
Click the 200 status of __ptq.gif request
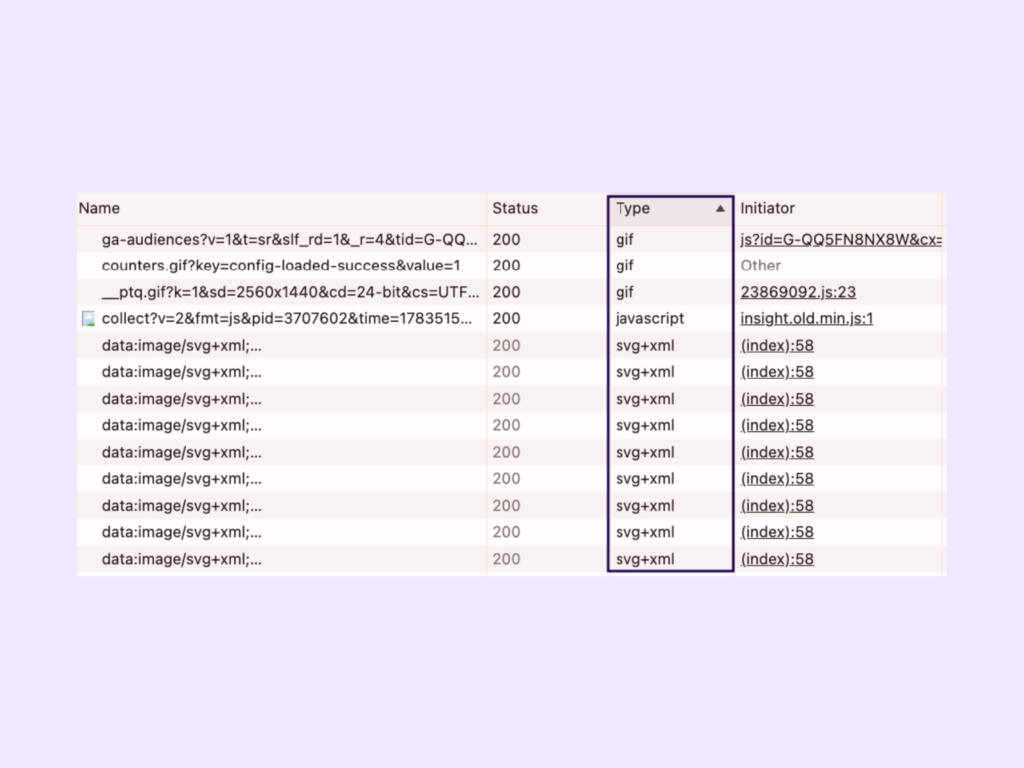[506, 293]
